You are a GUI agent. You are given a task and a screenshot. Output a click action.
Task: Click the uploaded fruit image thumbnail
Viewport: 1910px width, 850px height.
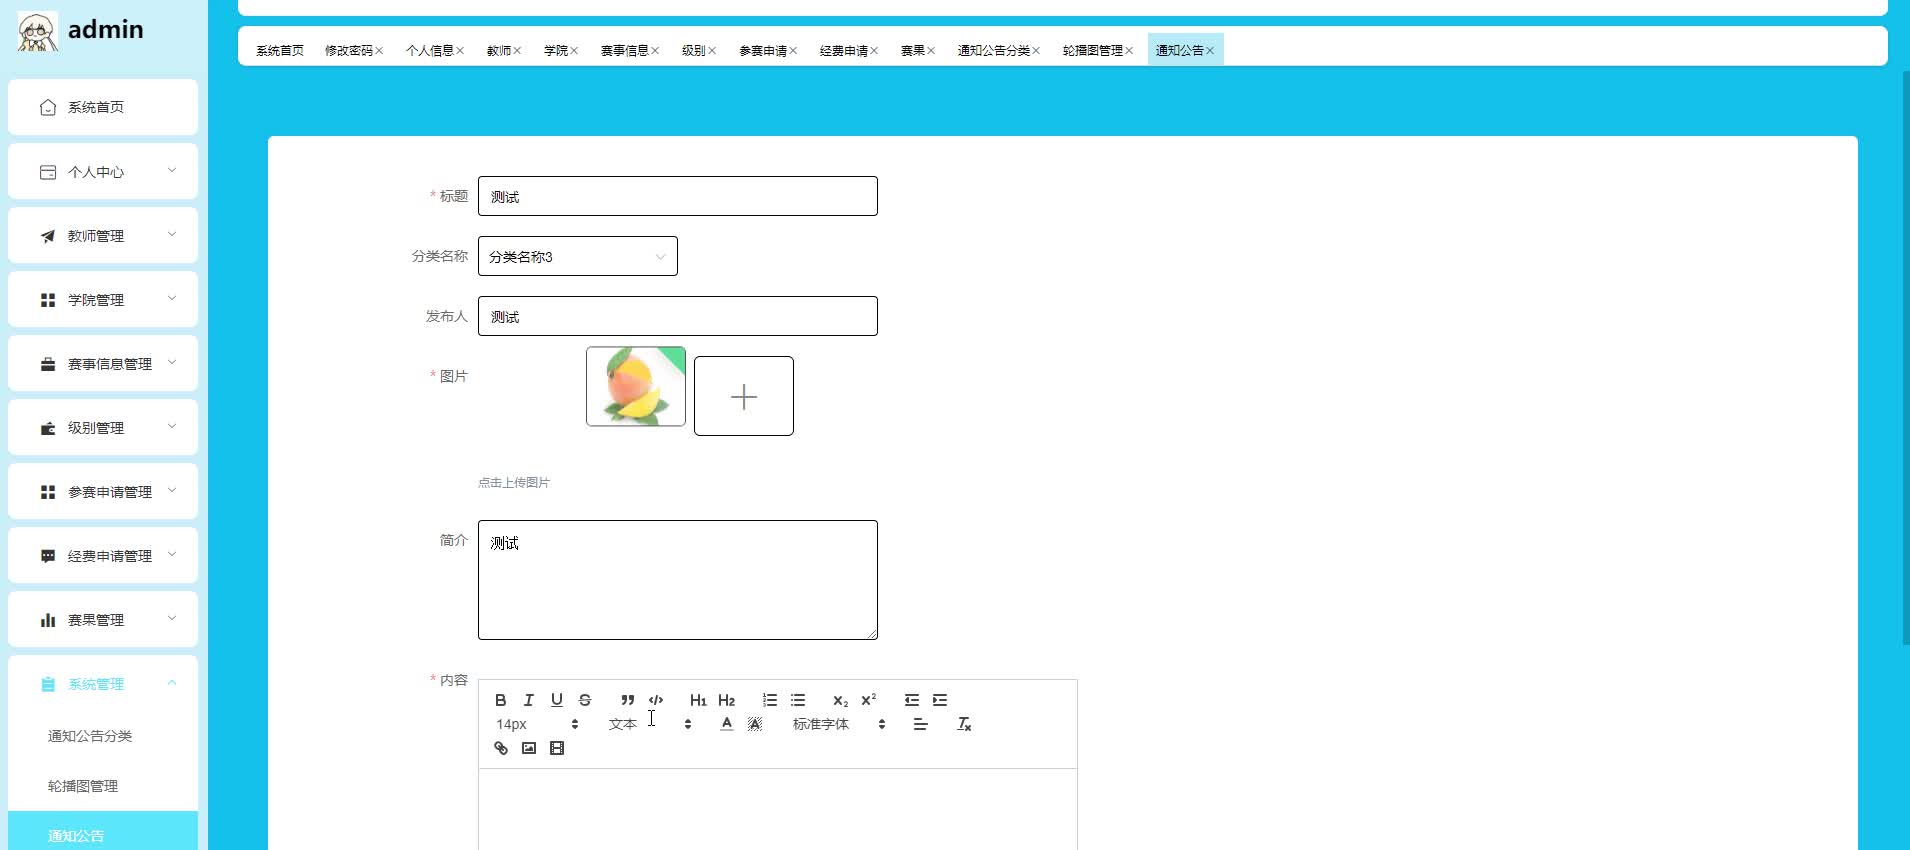tap(636, 386)
